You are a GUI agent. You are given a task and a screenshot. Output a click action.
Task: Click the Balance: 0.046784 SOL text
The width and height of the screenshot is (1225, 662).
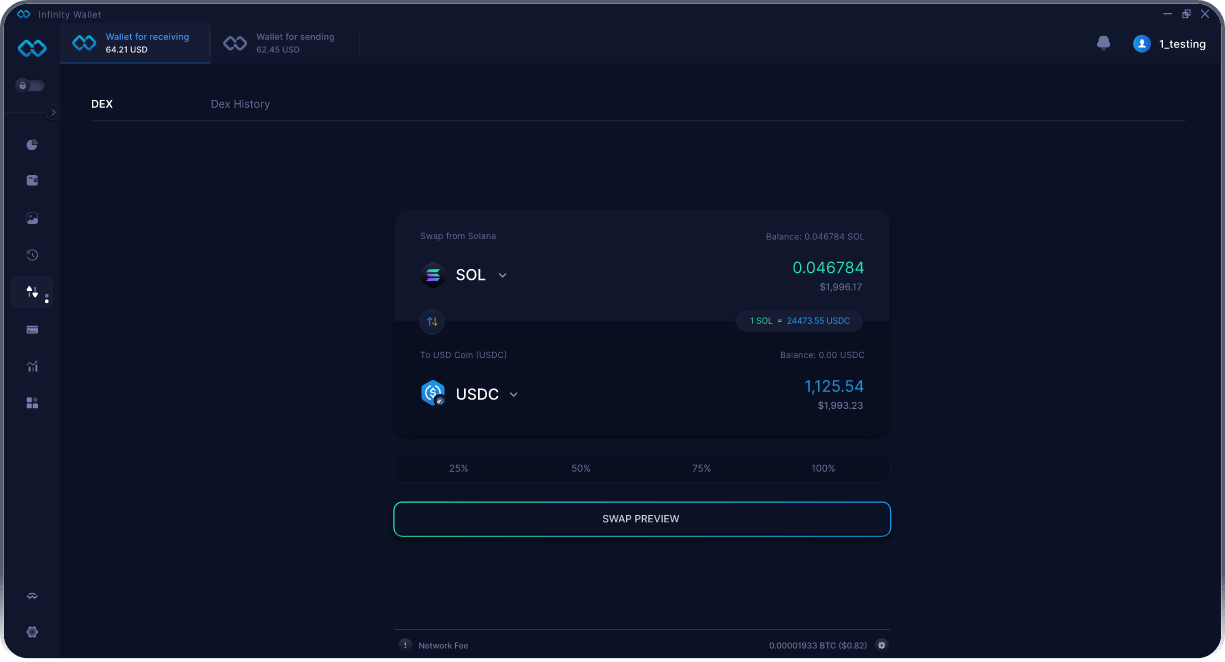click(x=815, y=237)
